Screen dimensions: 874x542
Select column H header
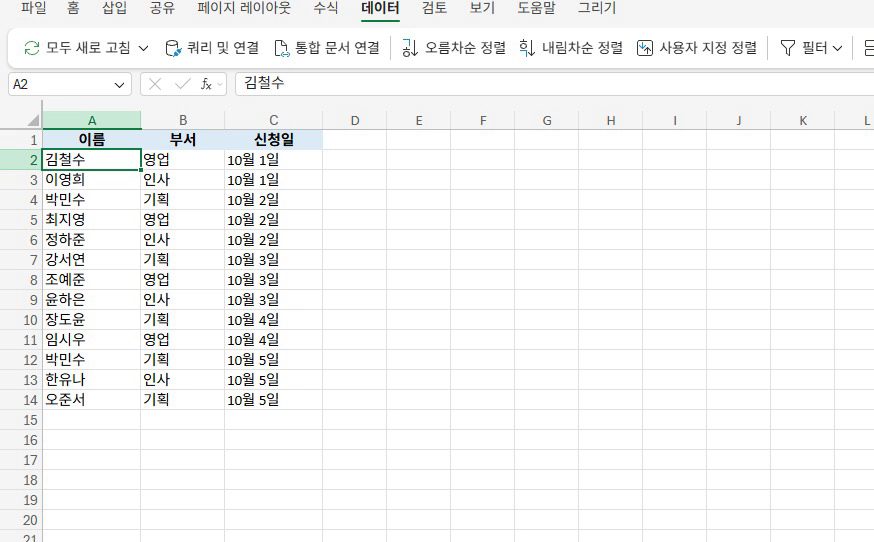click(610, 120)
